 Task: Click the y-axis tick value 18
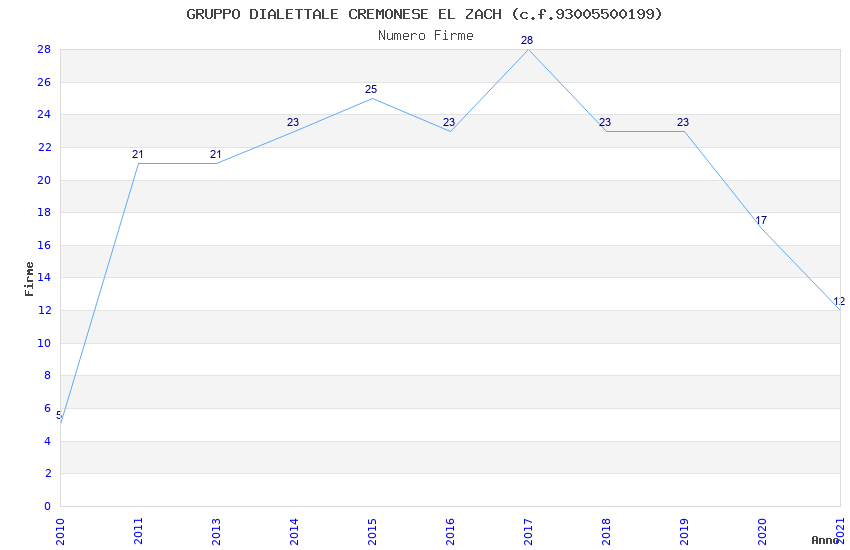click(x=44, y=212)
